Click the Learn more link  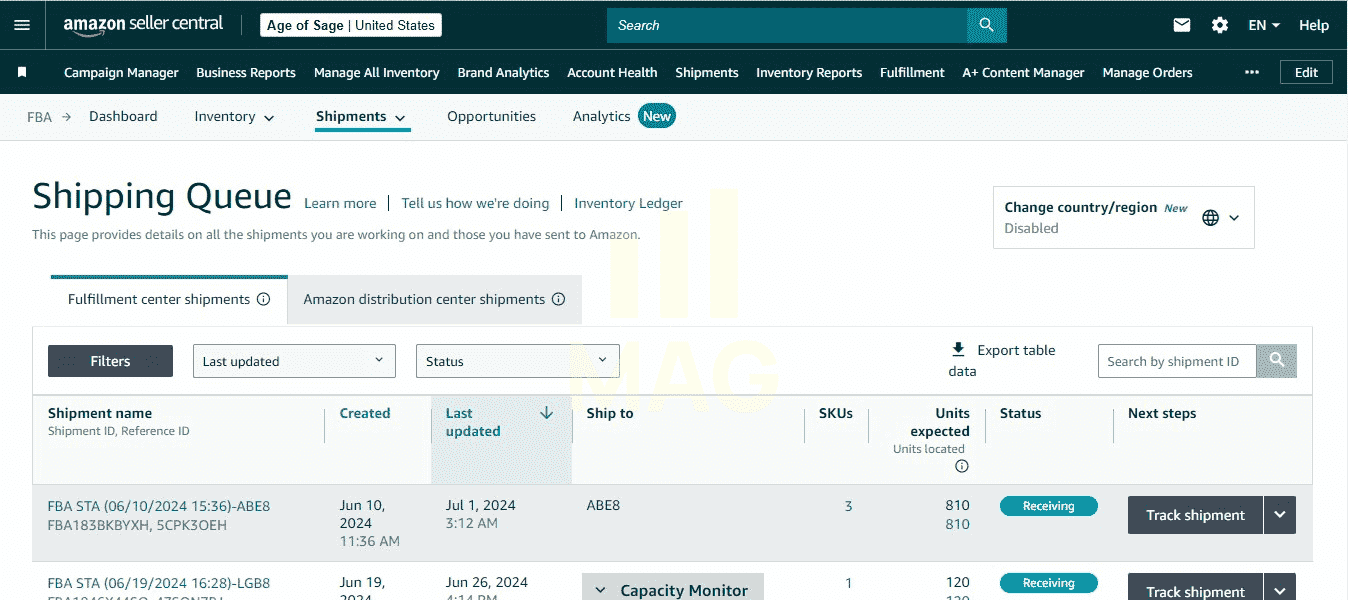point(340,203)
